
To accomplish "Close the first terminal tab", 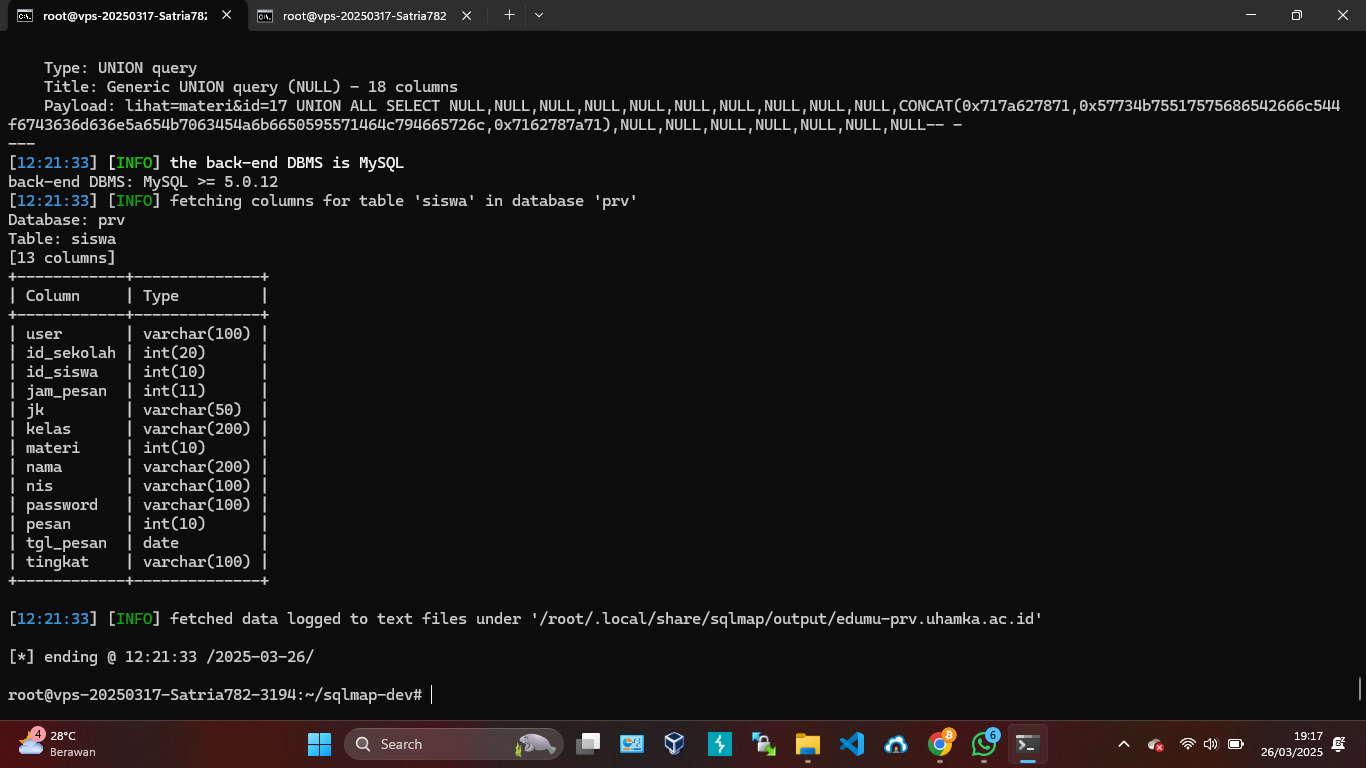I will click(227, 15).
